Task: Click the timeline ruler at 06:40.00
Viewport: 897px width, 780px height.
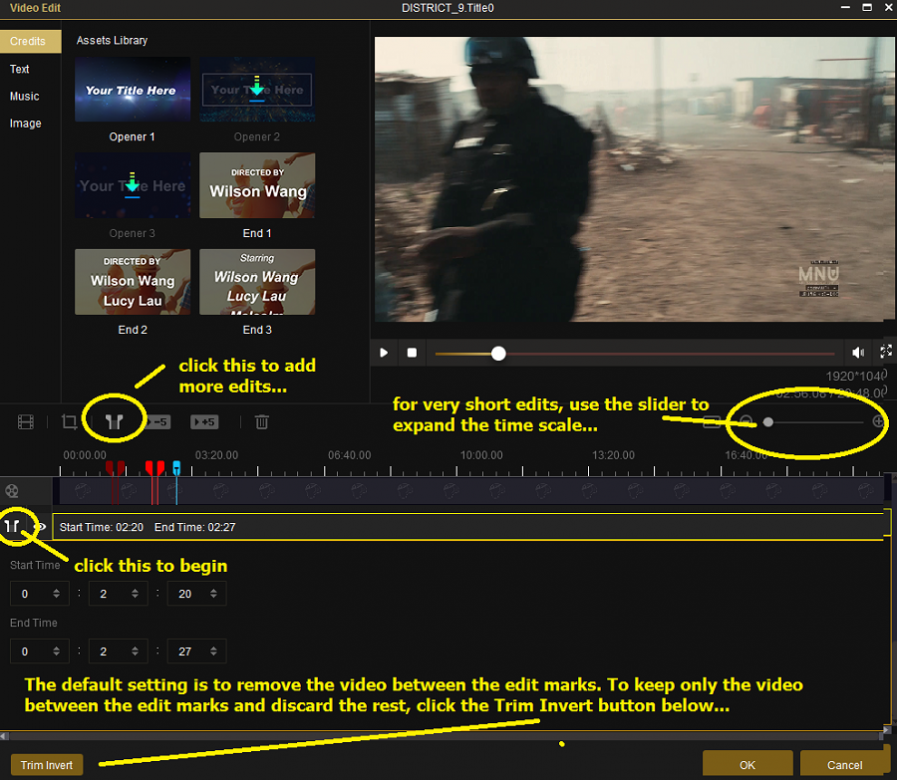Action: tap(349, 456)
